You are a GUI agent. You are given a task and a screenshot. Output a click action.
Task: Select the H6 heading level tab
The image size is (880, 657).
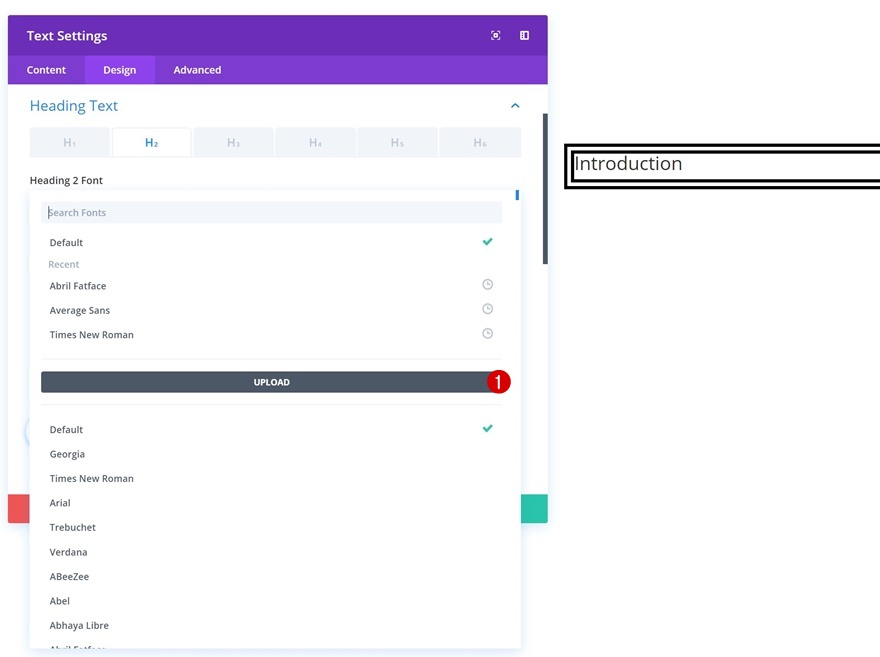480,143
